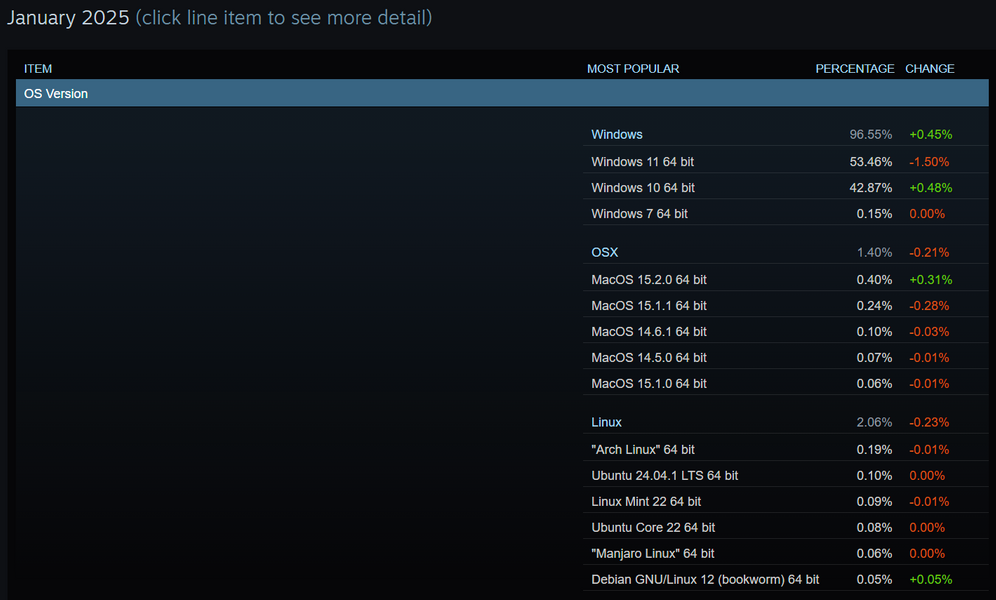The width and height of the screenshot is (996, 600).
Task: Select the Linux Mint 22 64 bit row
Action: (x=646, y=502)
